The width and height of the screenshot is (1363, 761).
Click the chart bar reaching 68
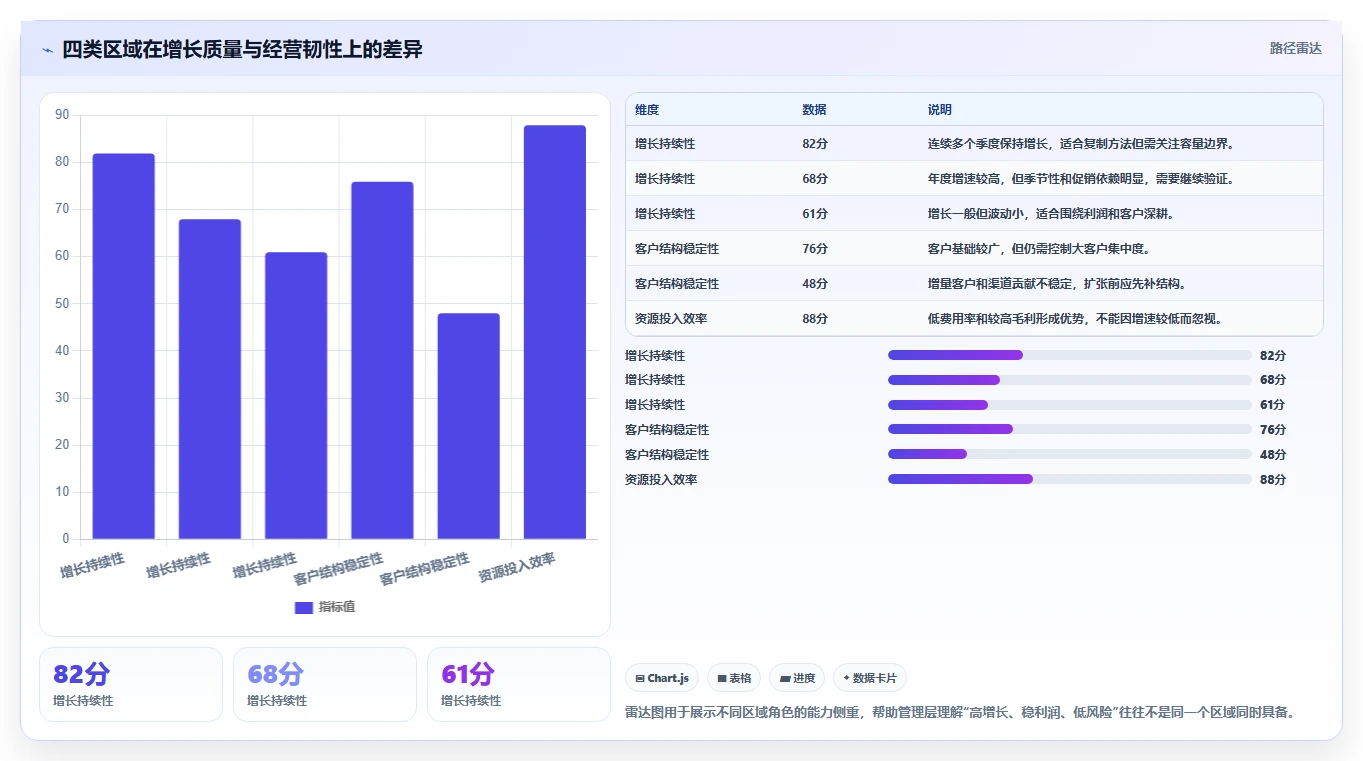[210, 379]
